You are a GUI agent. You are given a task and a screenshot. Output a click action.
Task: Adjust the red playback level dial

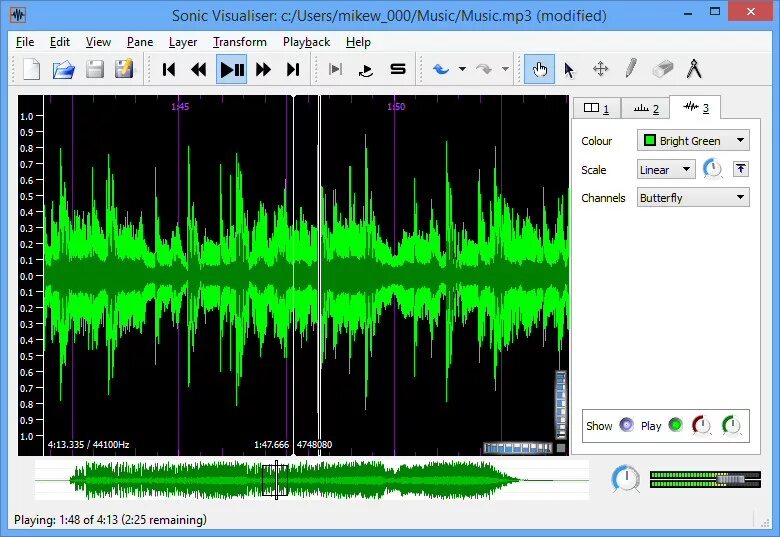702,425
